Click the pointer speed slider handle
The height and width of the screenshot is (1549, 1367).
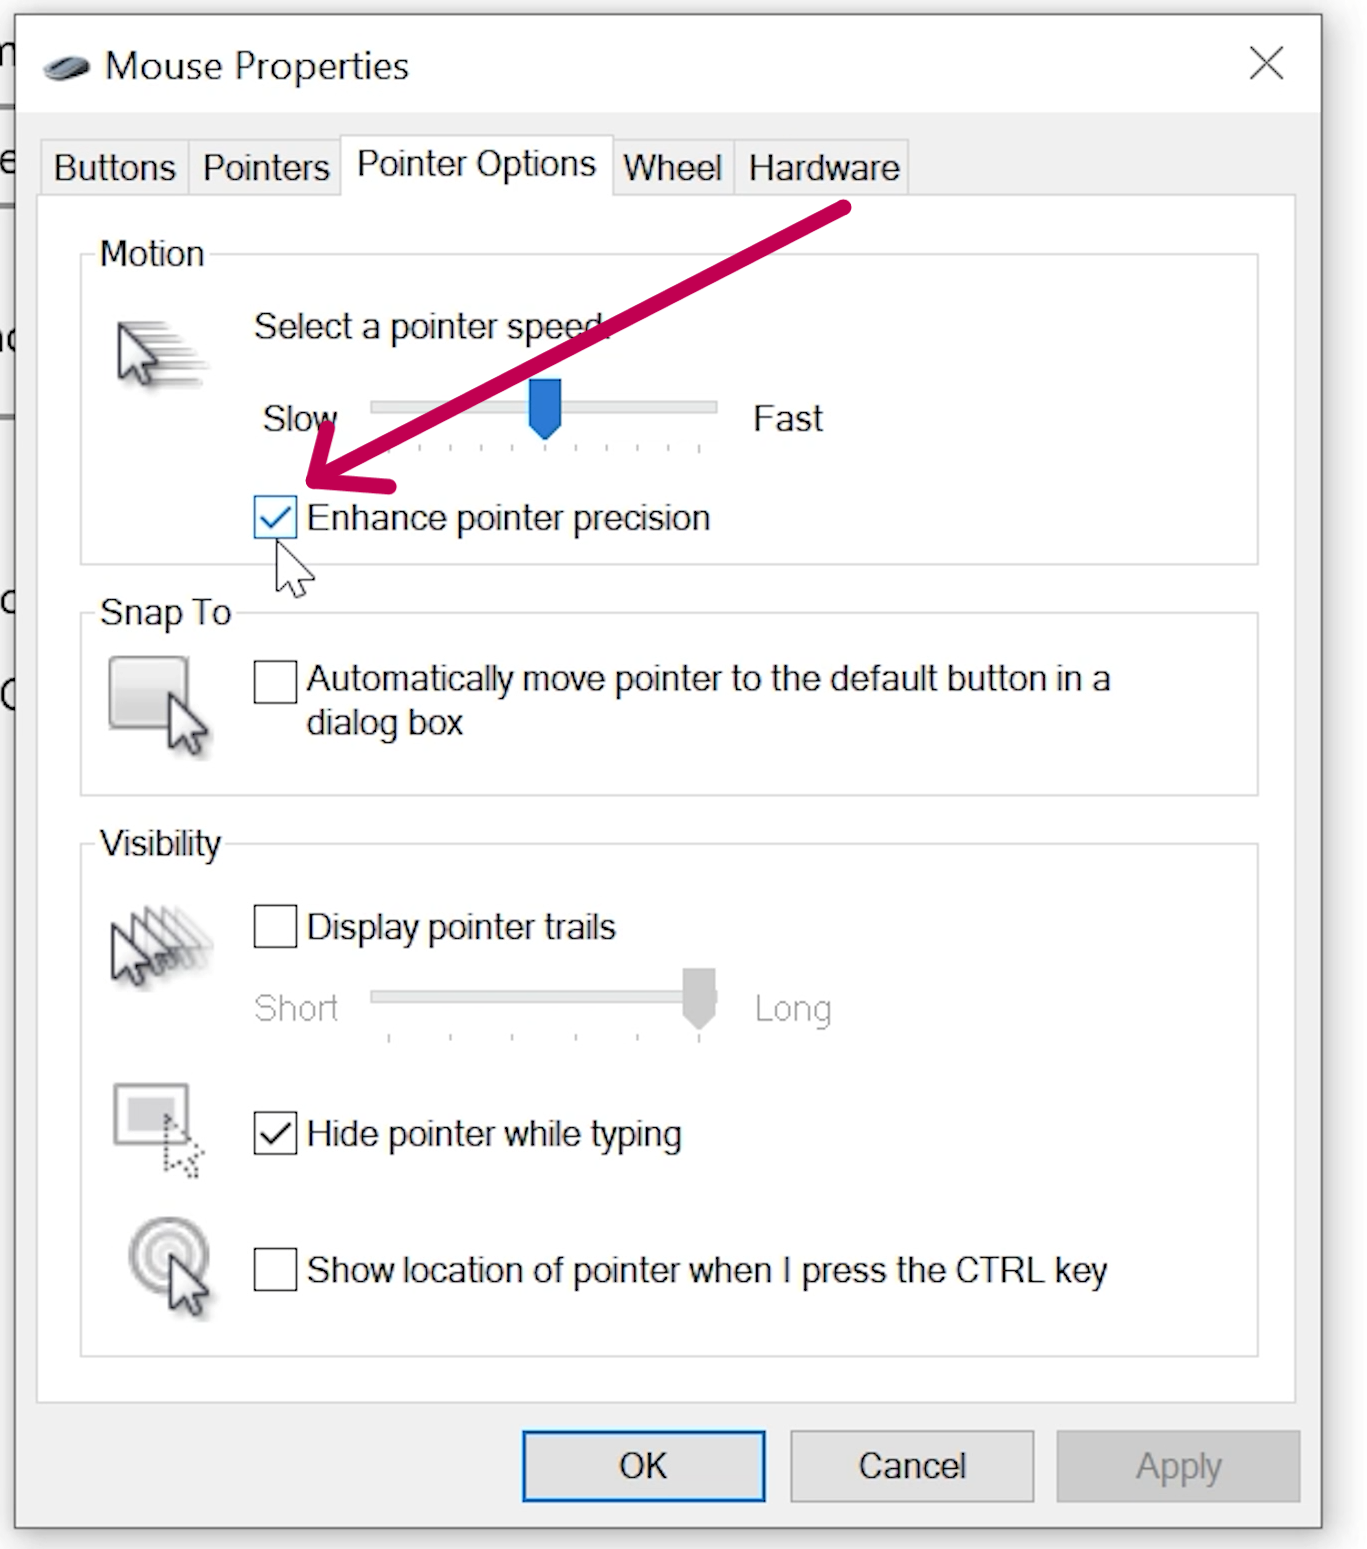pos(545,408)
